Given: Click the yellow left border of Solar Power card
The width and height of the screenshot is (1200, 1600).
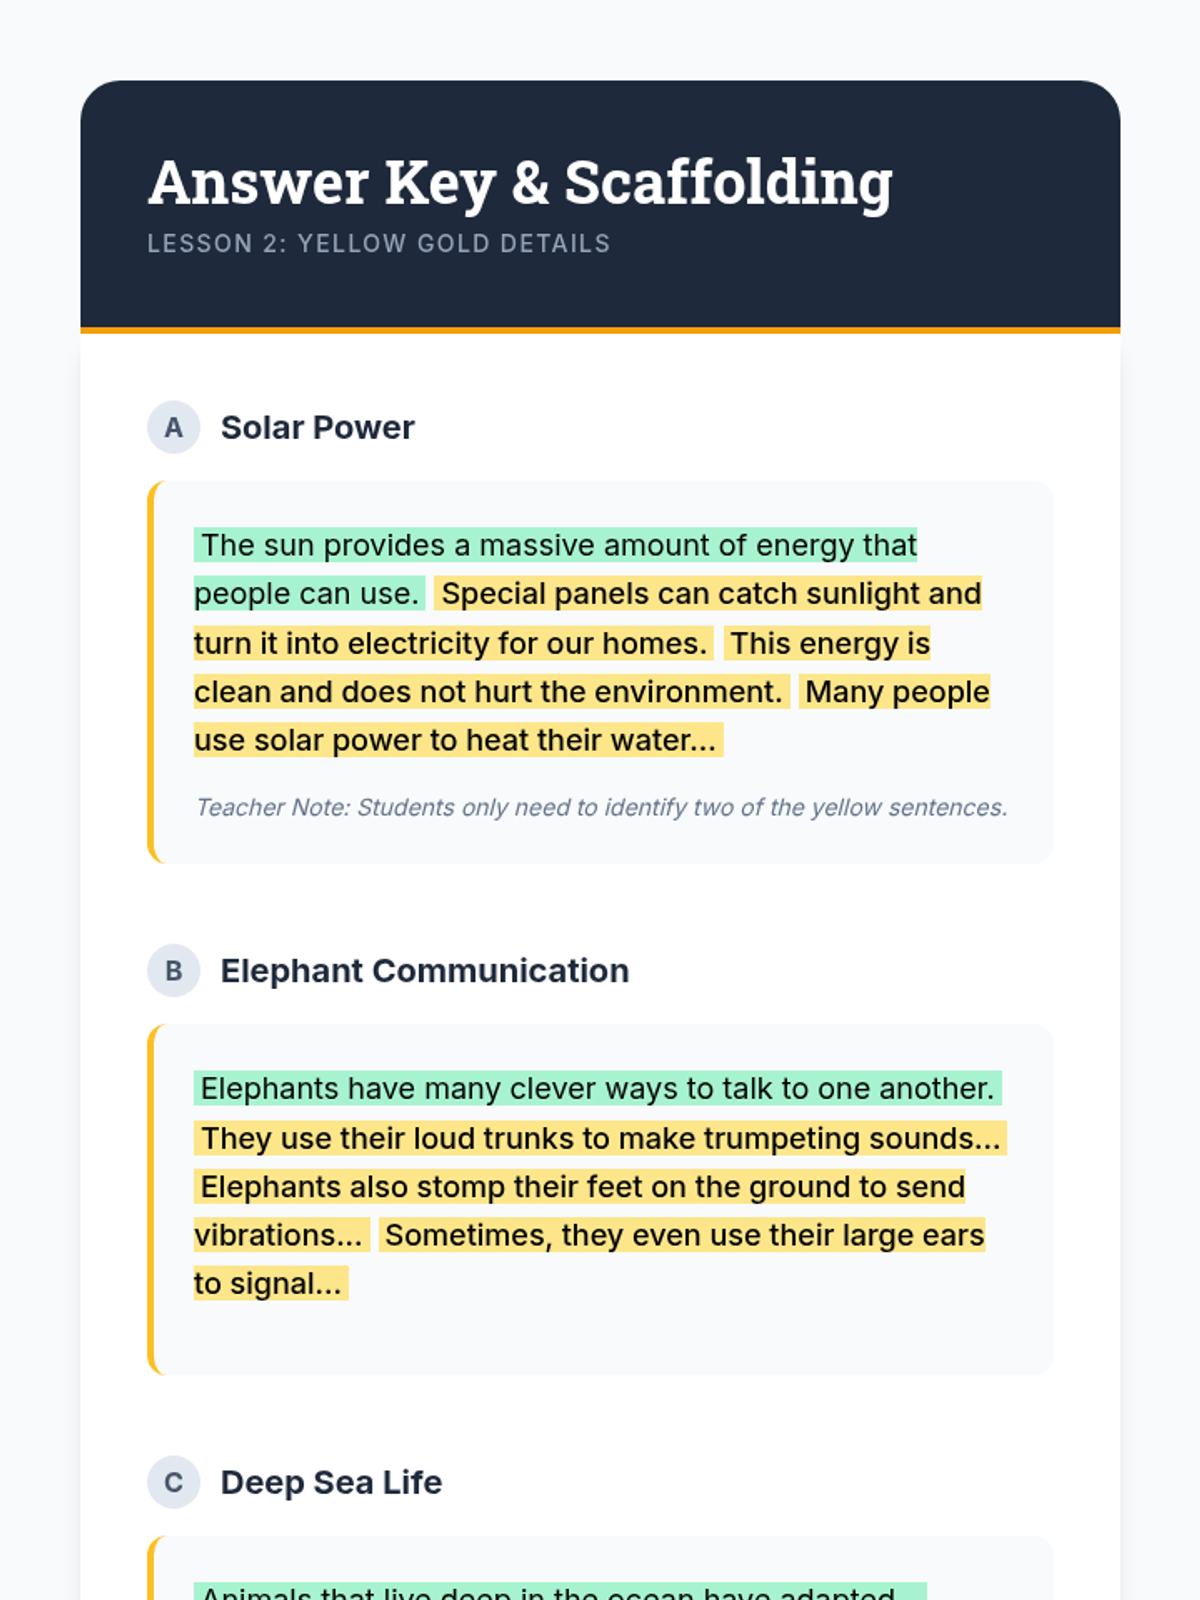Looking at the screenshot, I should [151, 672].
